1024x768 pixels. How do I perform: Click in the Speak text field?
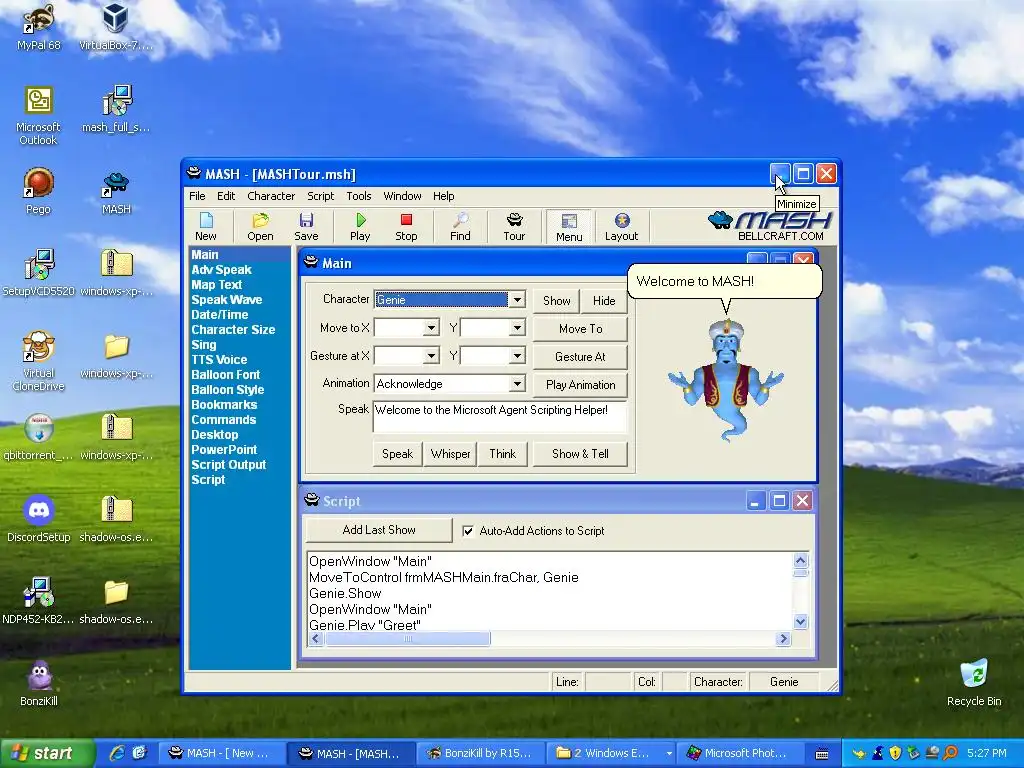pos(500,417)
